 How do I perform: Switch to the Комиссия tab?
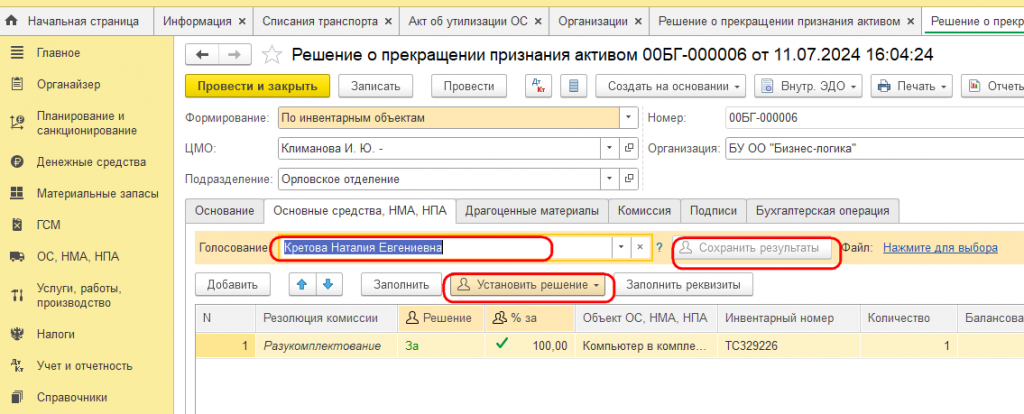pyautogui.click(x=645, y=211)
